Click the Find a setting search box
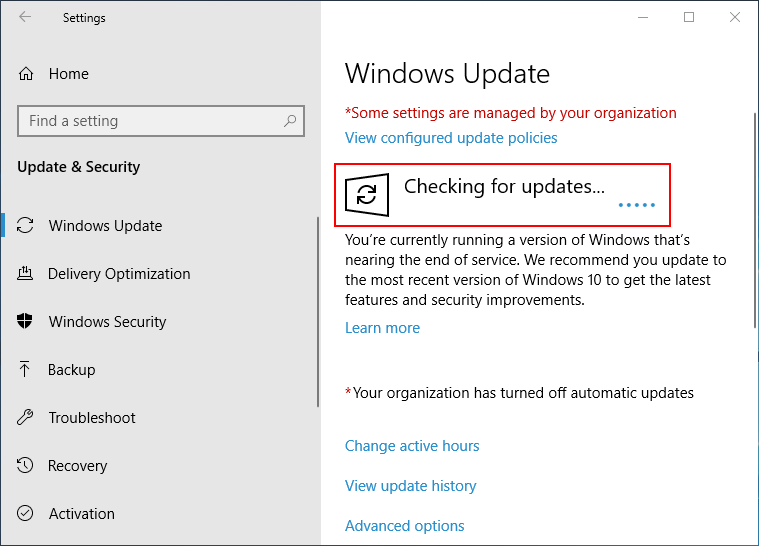Viewport: 759px width, 546px height. 150,121
